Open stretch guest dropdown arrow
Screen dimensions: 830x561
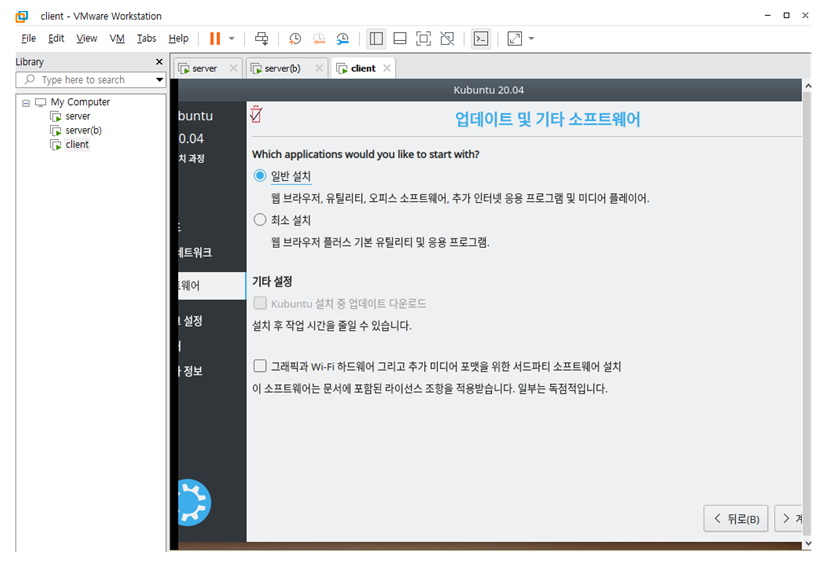(531, 39)
